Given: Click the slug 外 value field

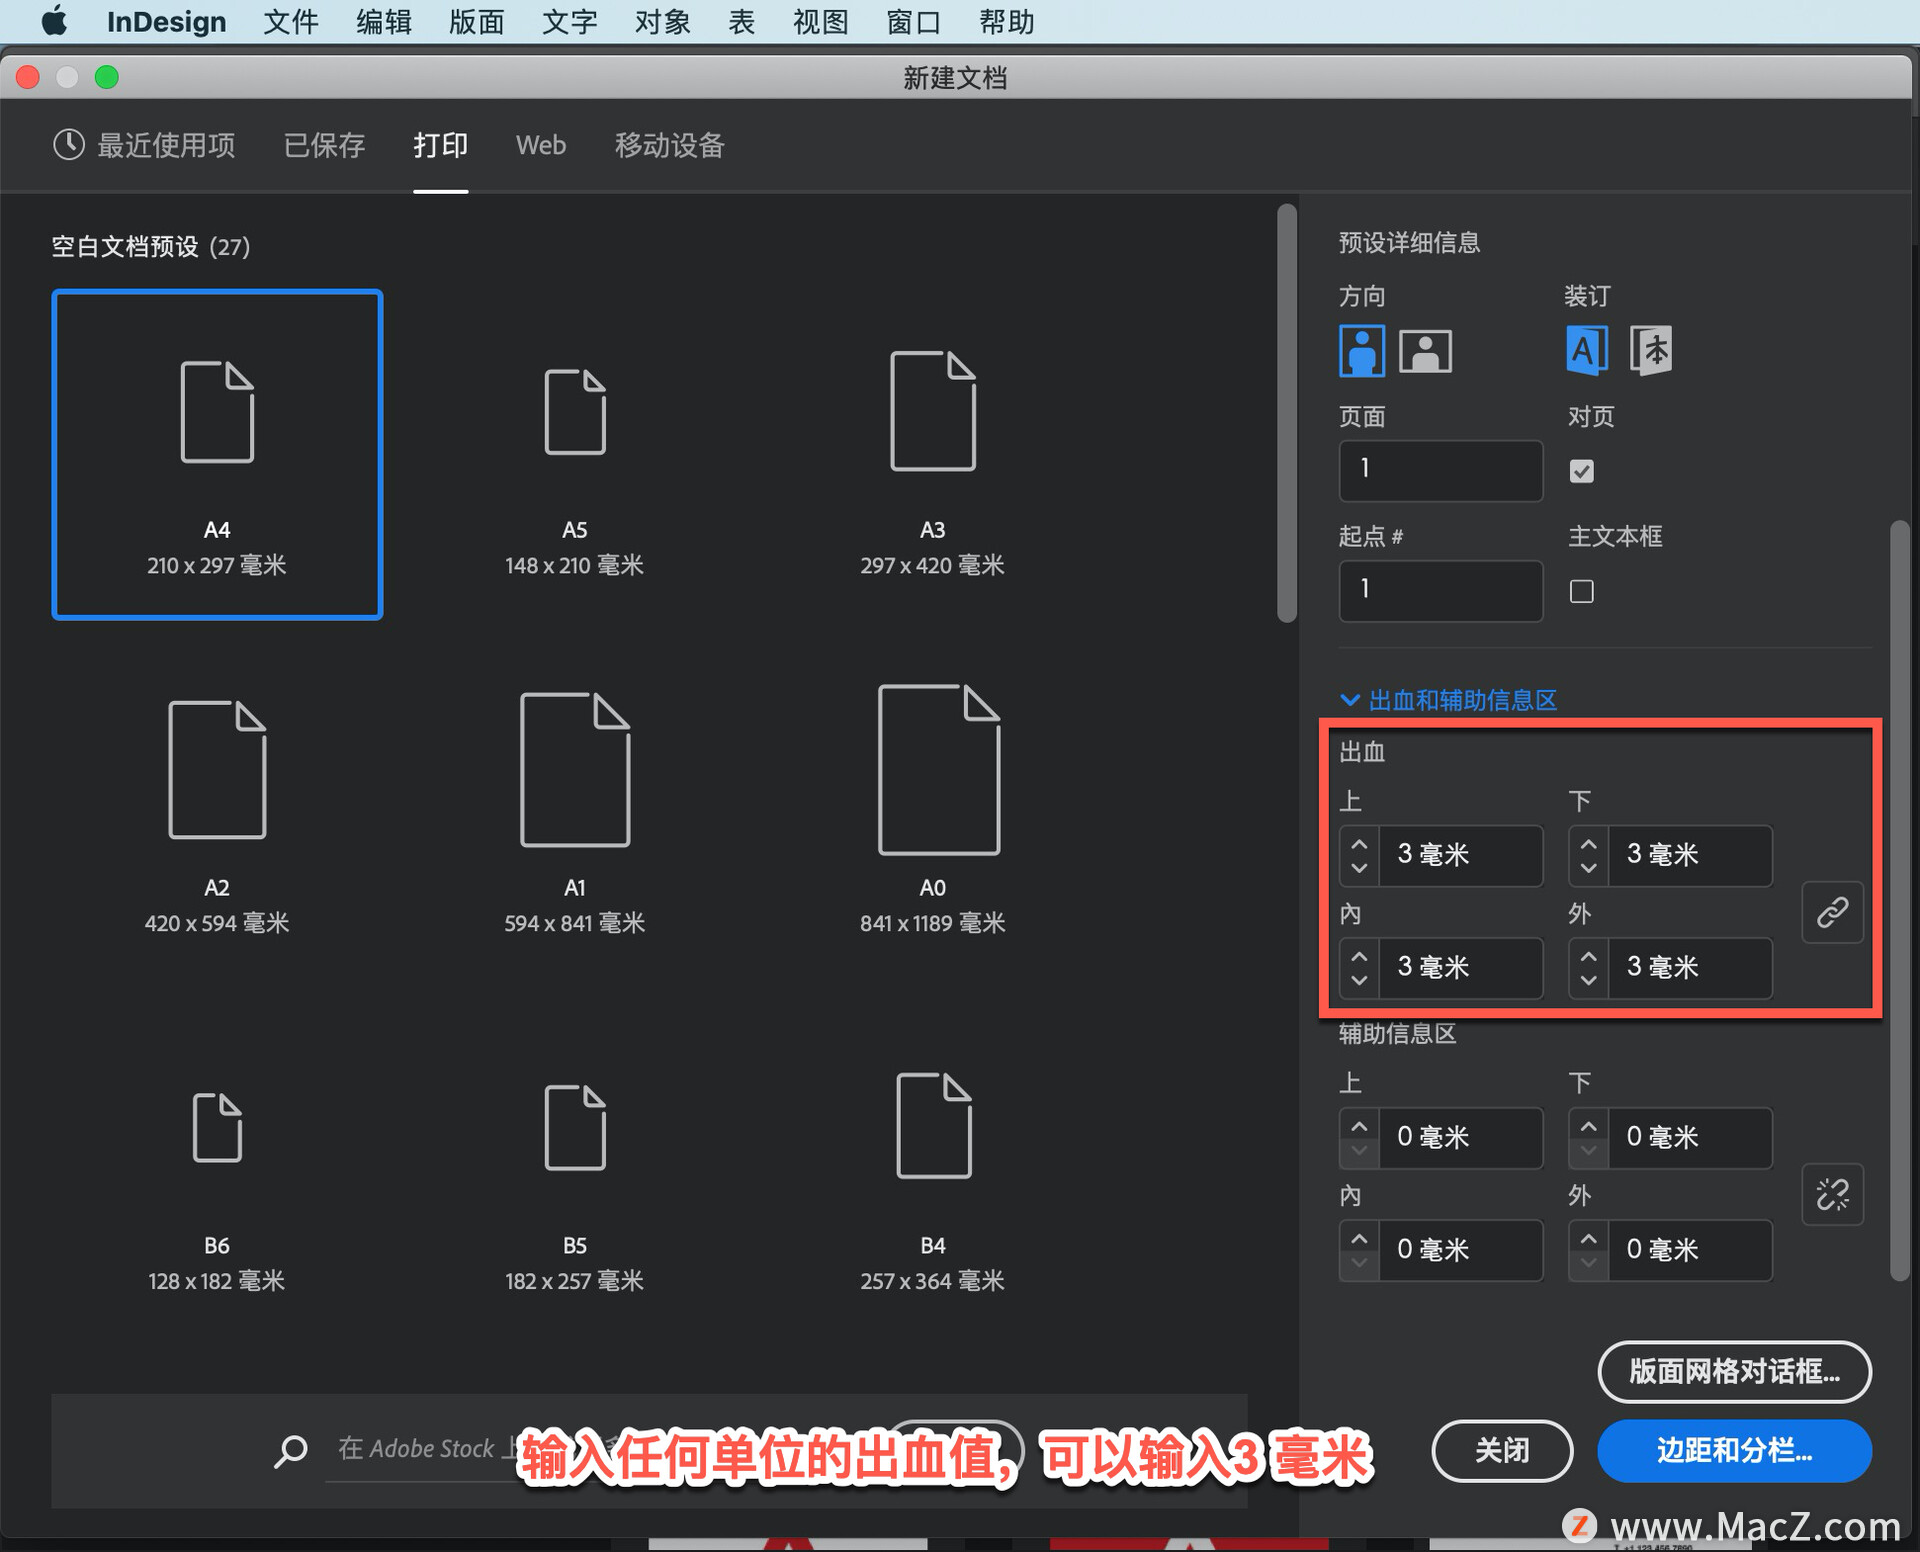Looking at the screenshot, I should coord(1690,1250).
